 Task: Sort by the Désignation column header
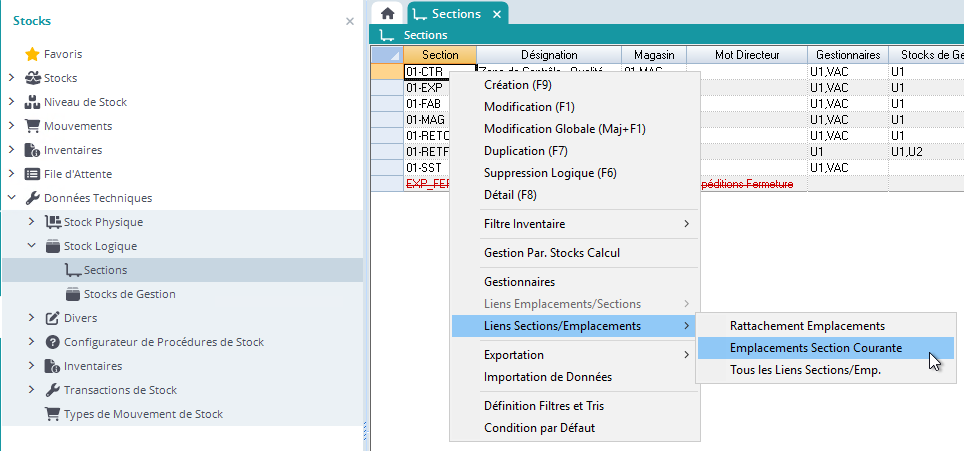[548, 55]
